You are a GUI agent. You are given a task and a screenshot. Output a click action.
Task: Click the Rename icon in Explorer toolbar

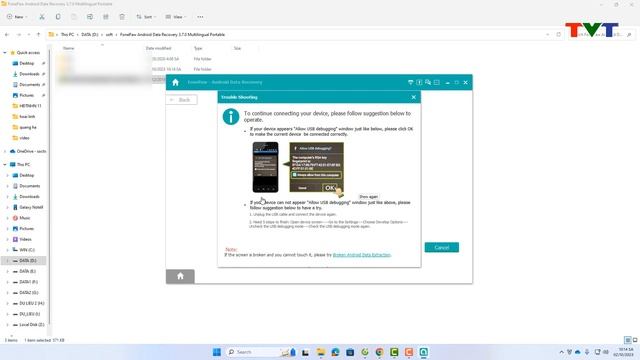90,17
